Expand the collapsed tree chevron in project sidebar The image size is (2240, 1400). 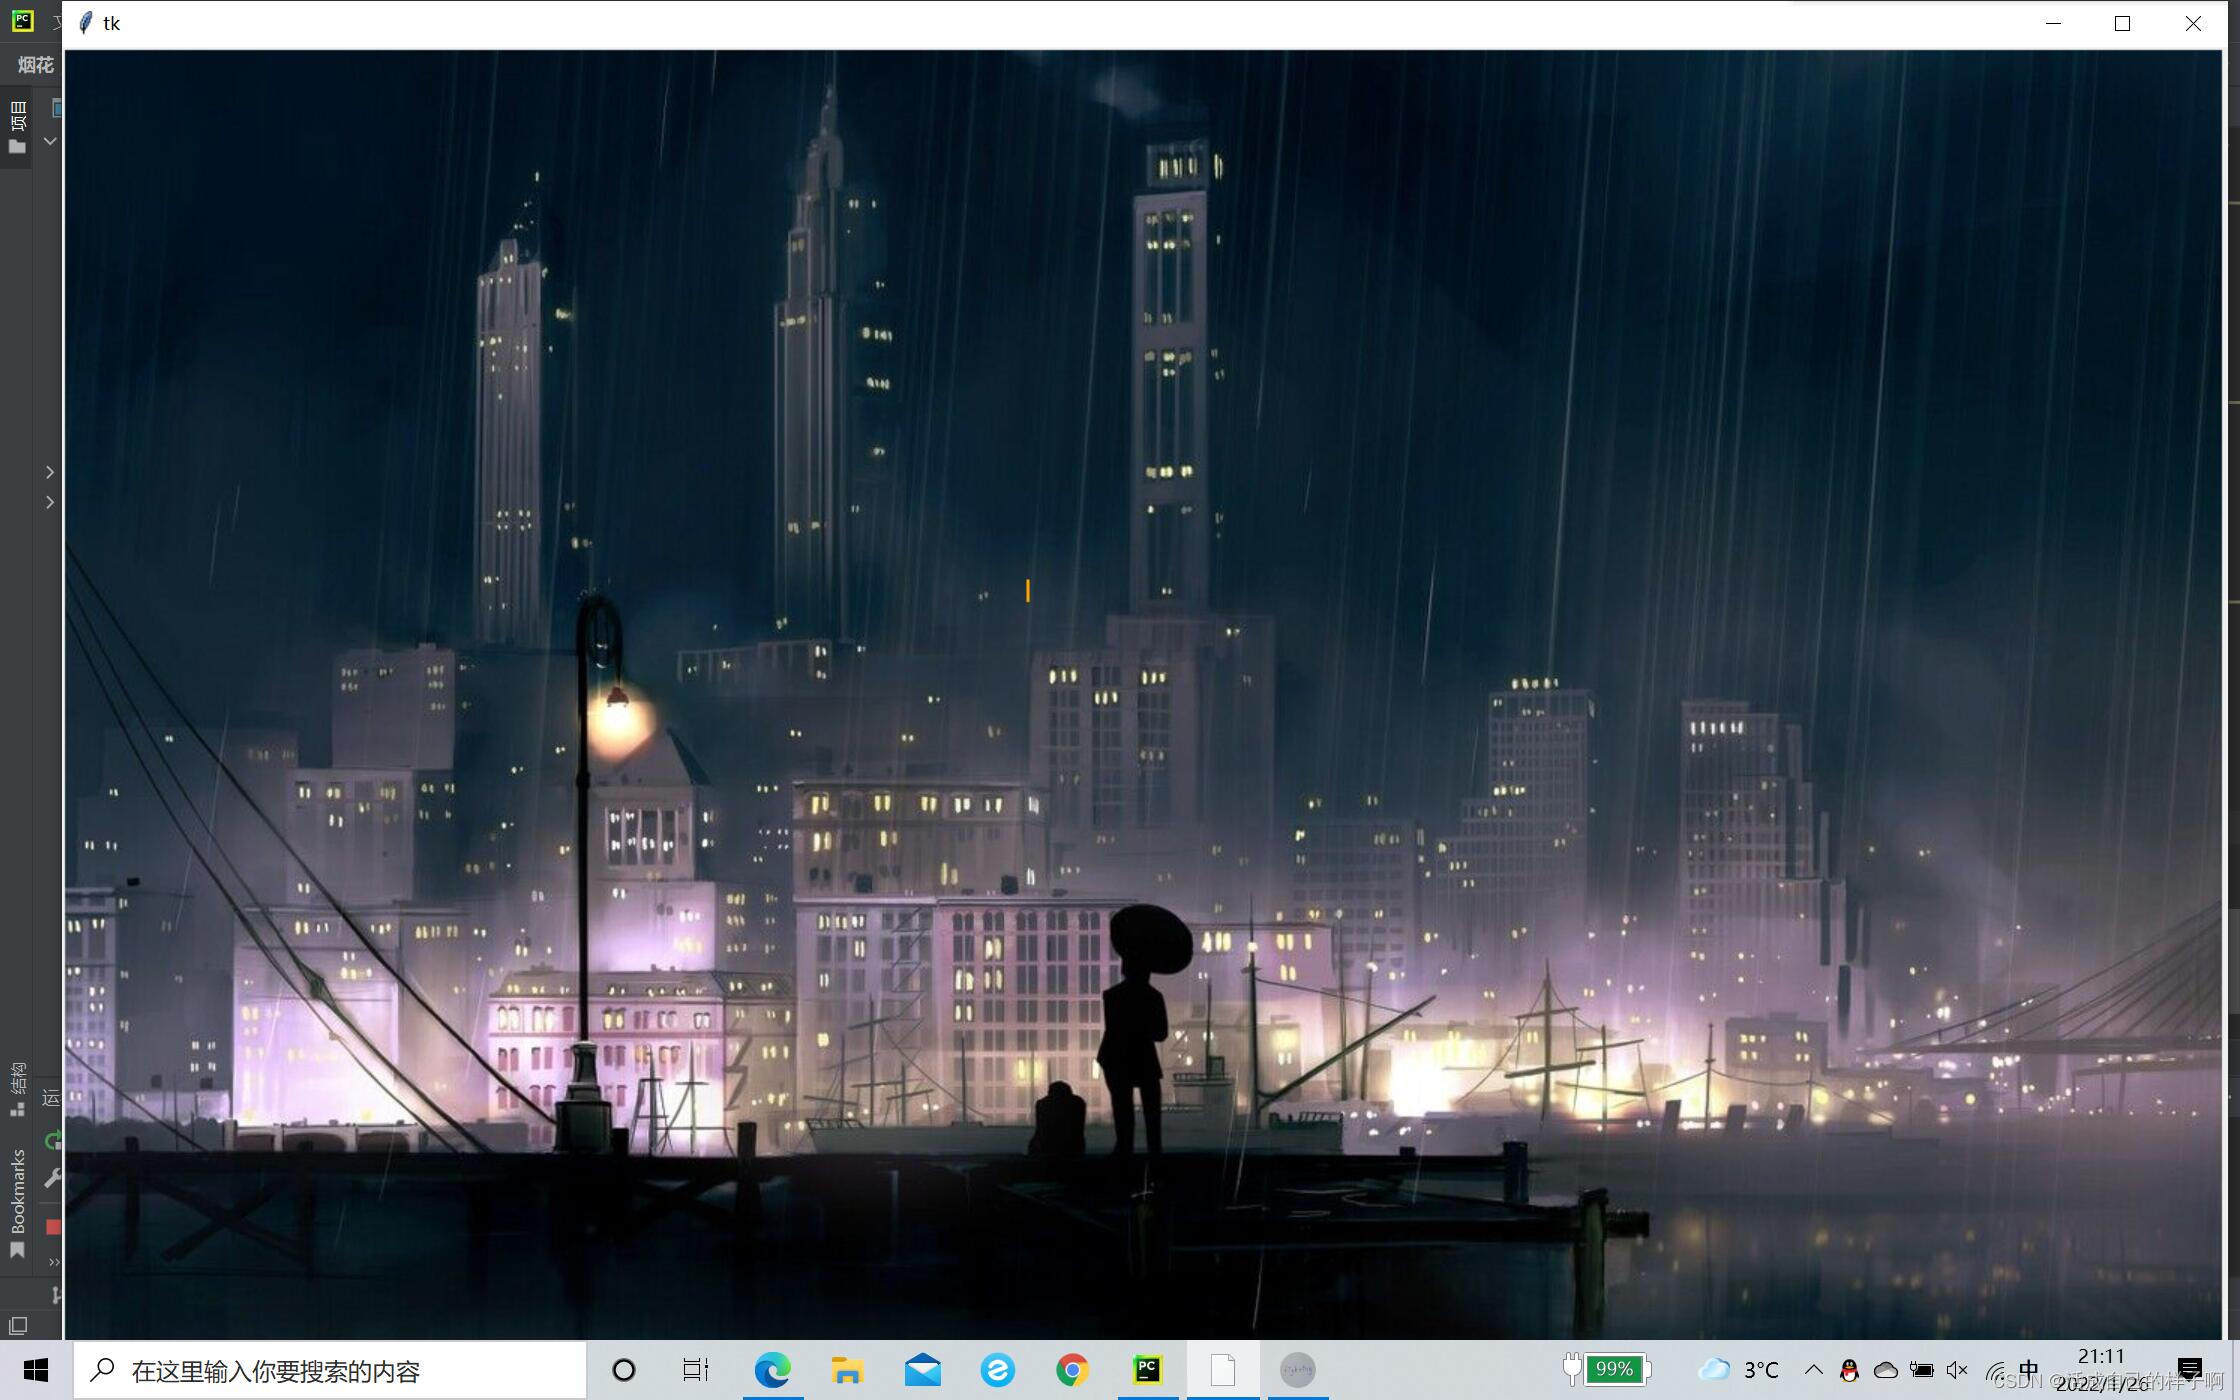click(50, 472)
